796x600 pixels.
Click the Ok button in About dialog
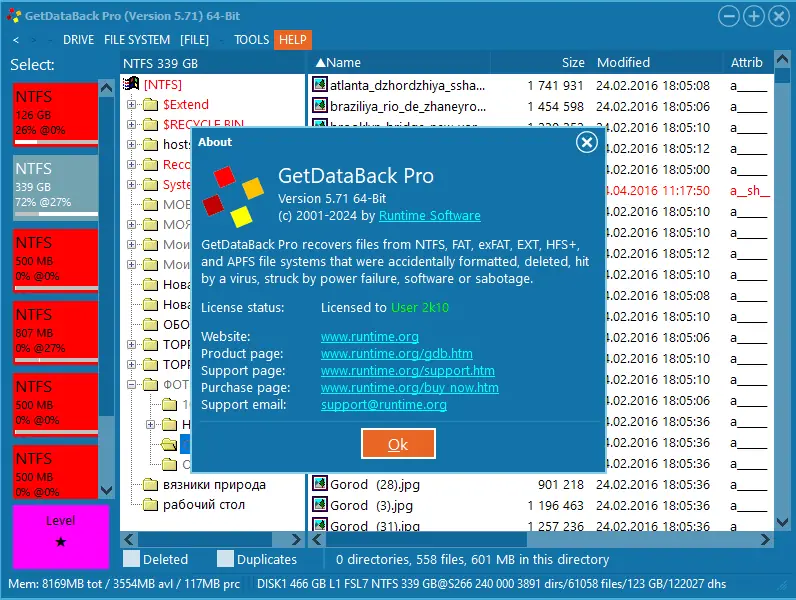coord(398,444)
